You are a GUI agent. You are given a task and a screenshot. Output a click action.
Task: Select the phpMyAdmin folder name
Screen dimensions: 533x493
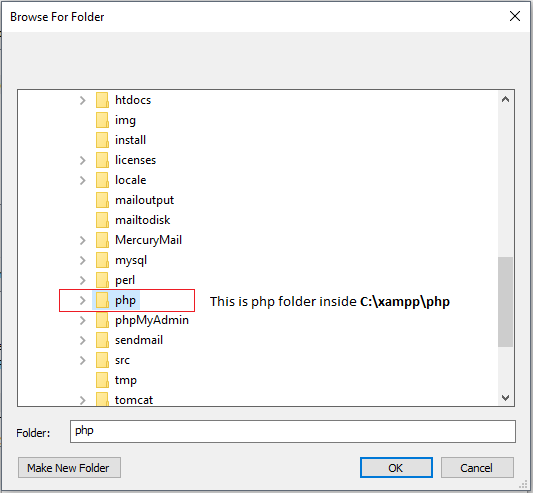[152, 320]
